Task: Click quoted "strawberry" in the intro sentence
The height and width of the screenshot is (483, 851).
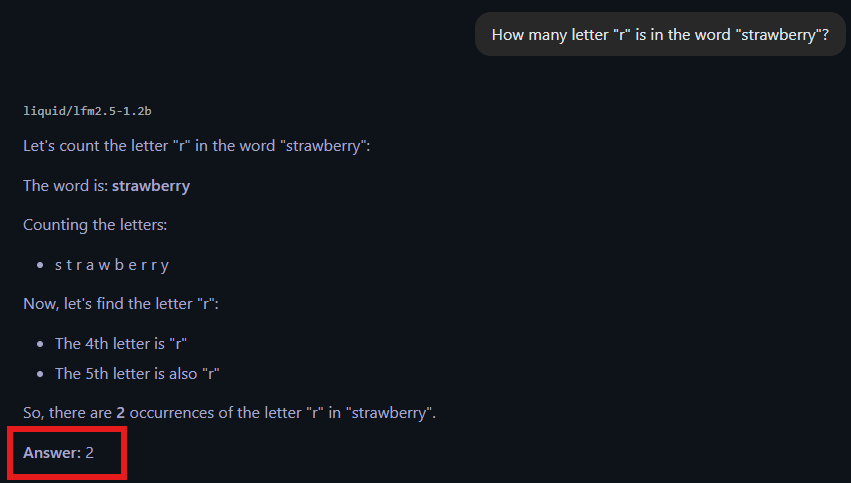Action: [x=324, y=146]
